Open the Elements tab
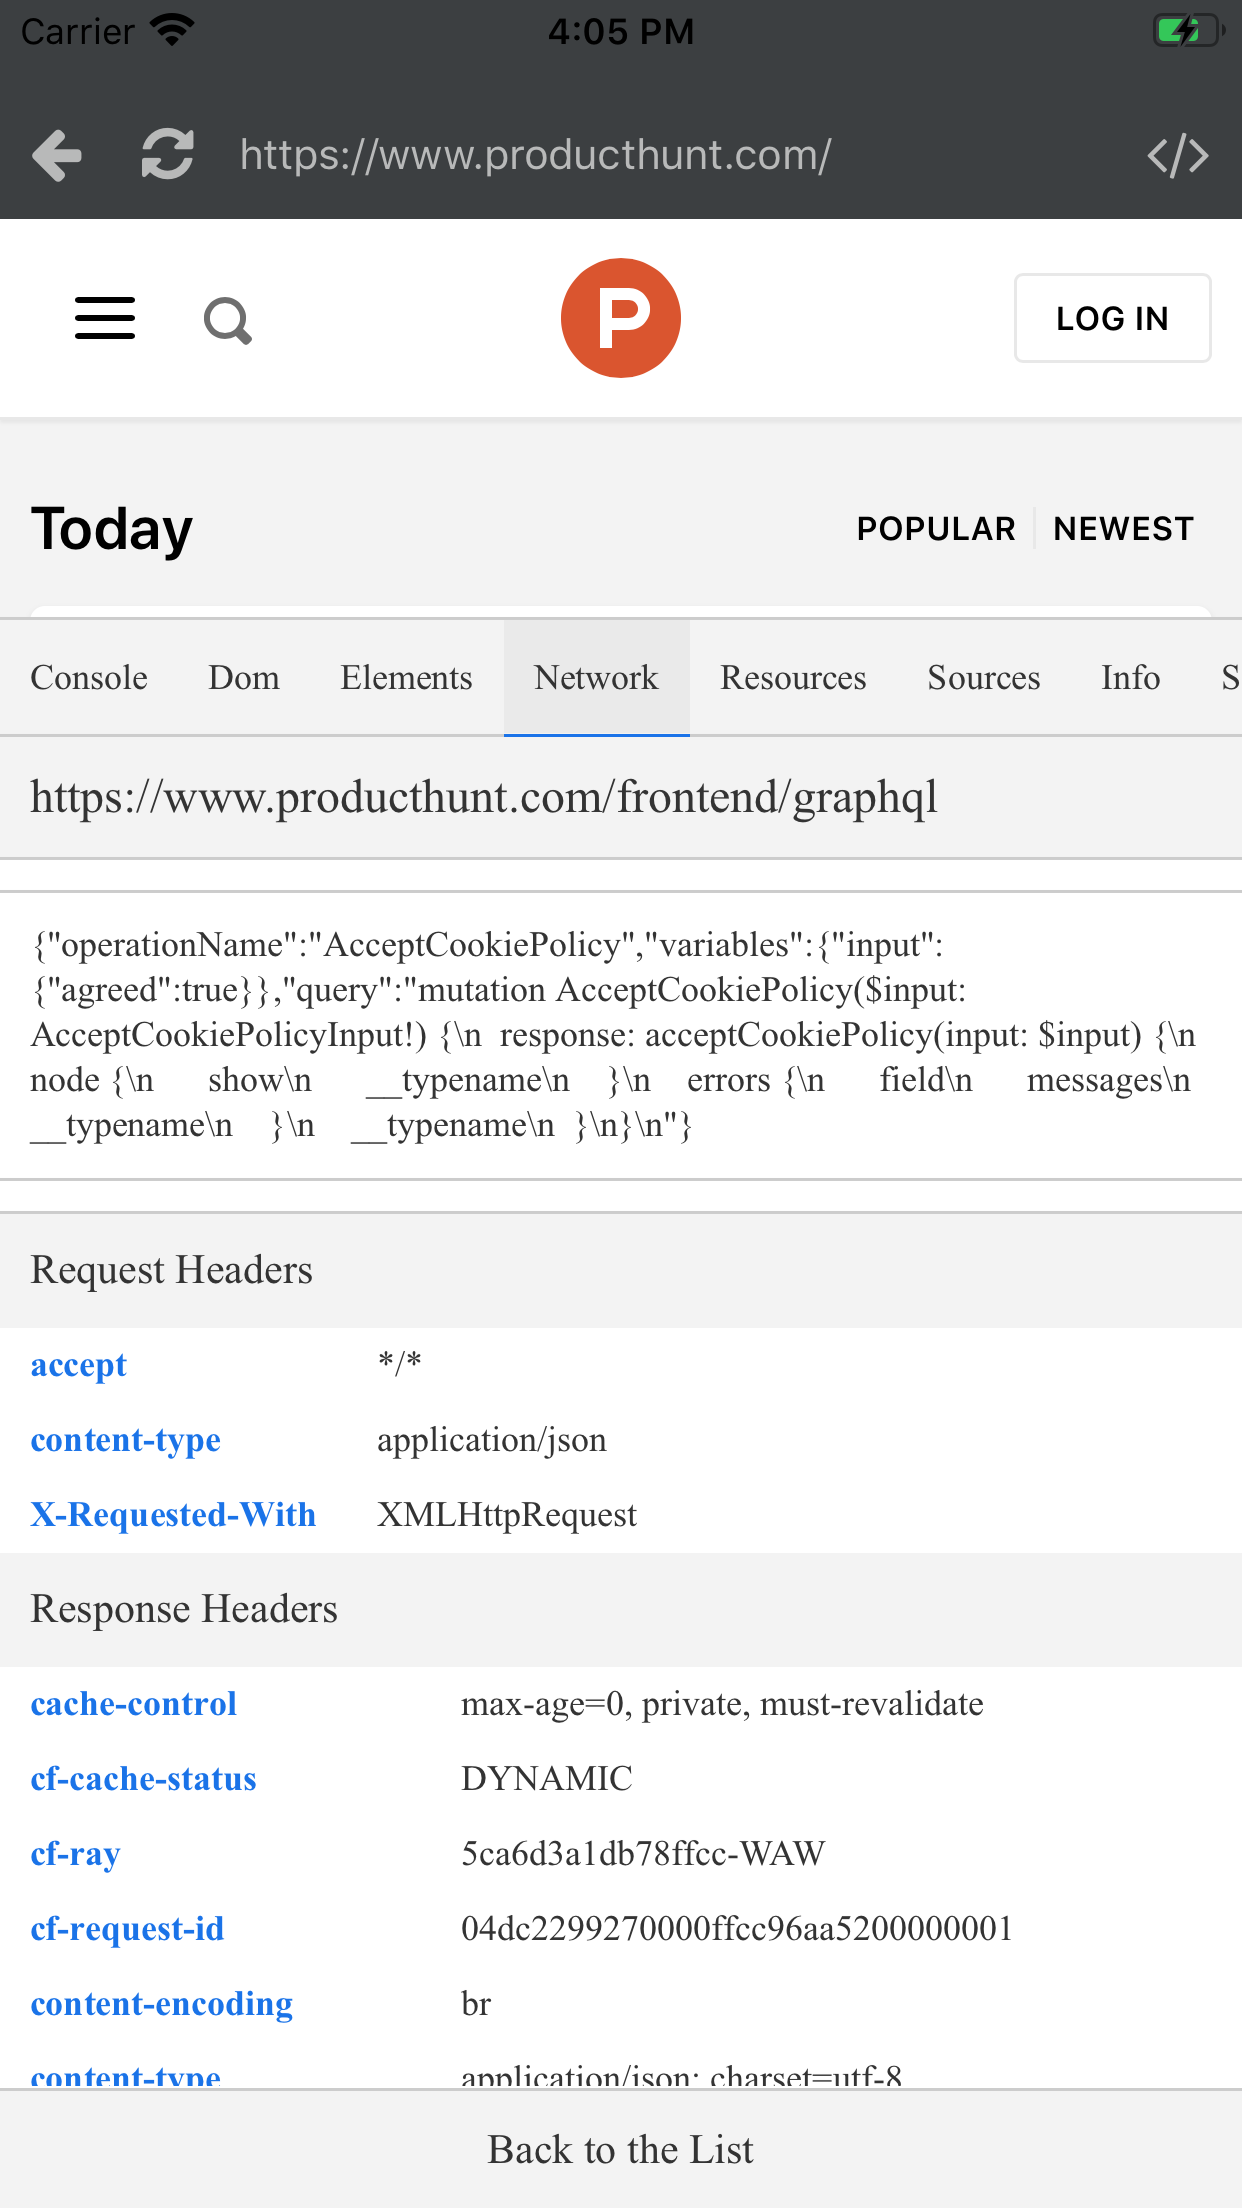This screenshot has width=1242, height=2208. [406, 678]
